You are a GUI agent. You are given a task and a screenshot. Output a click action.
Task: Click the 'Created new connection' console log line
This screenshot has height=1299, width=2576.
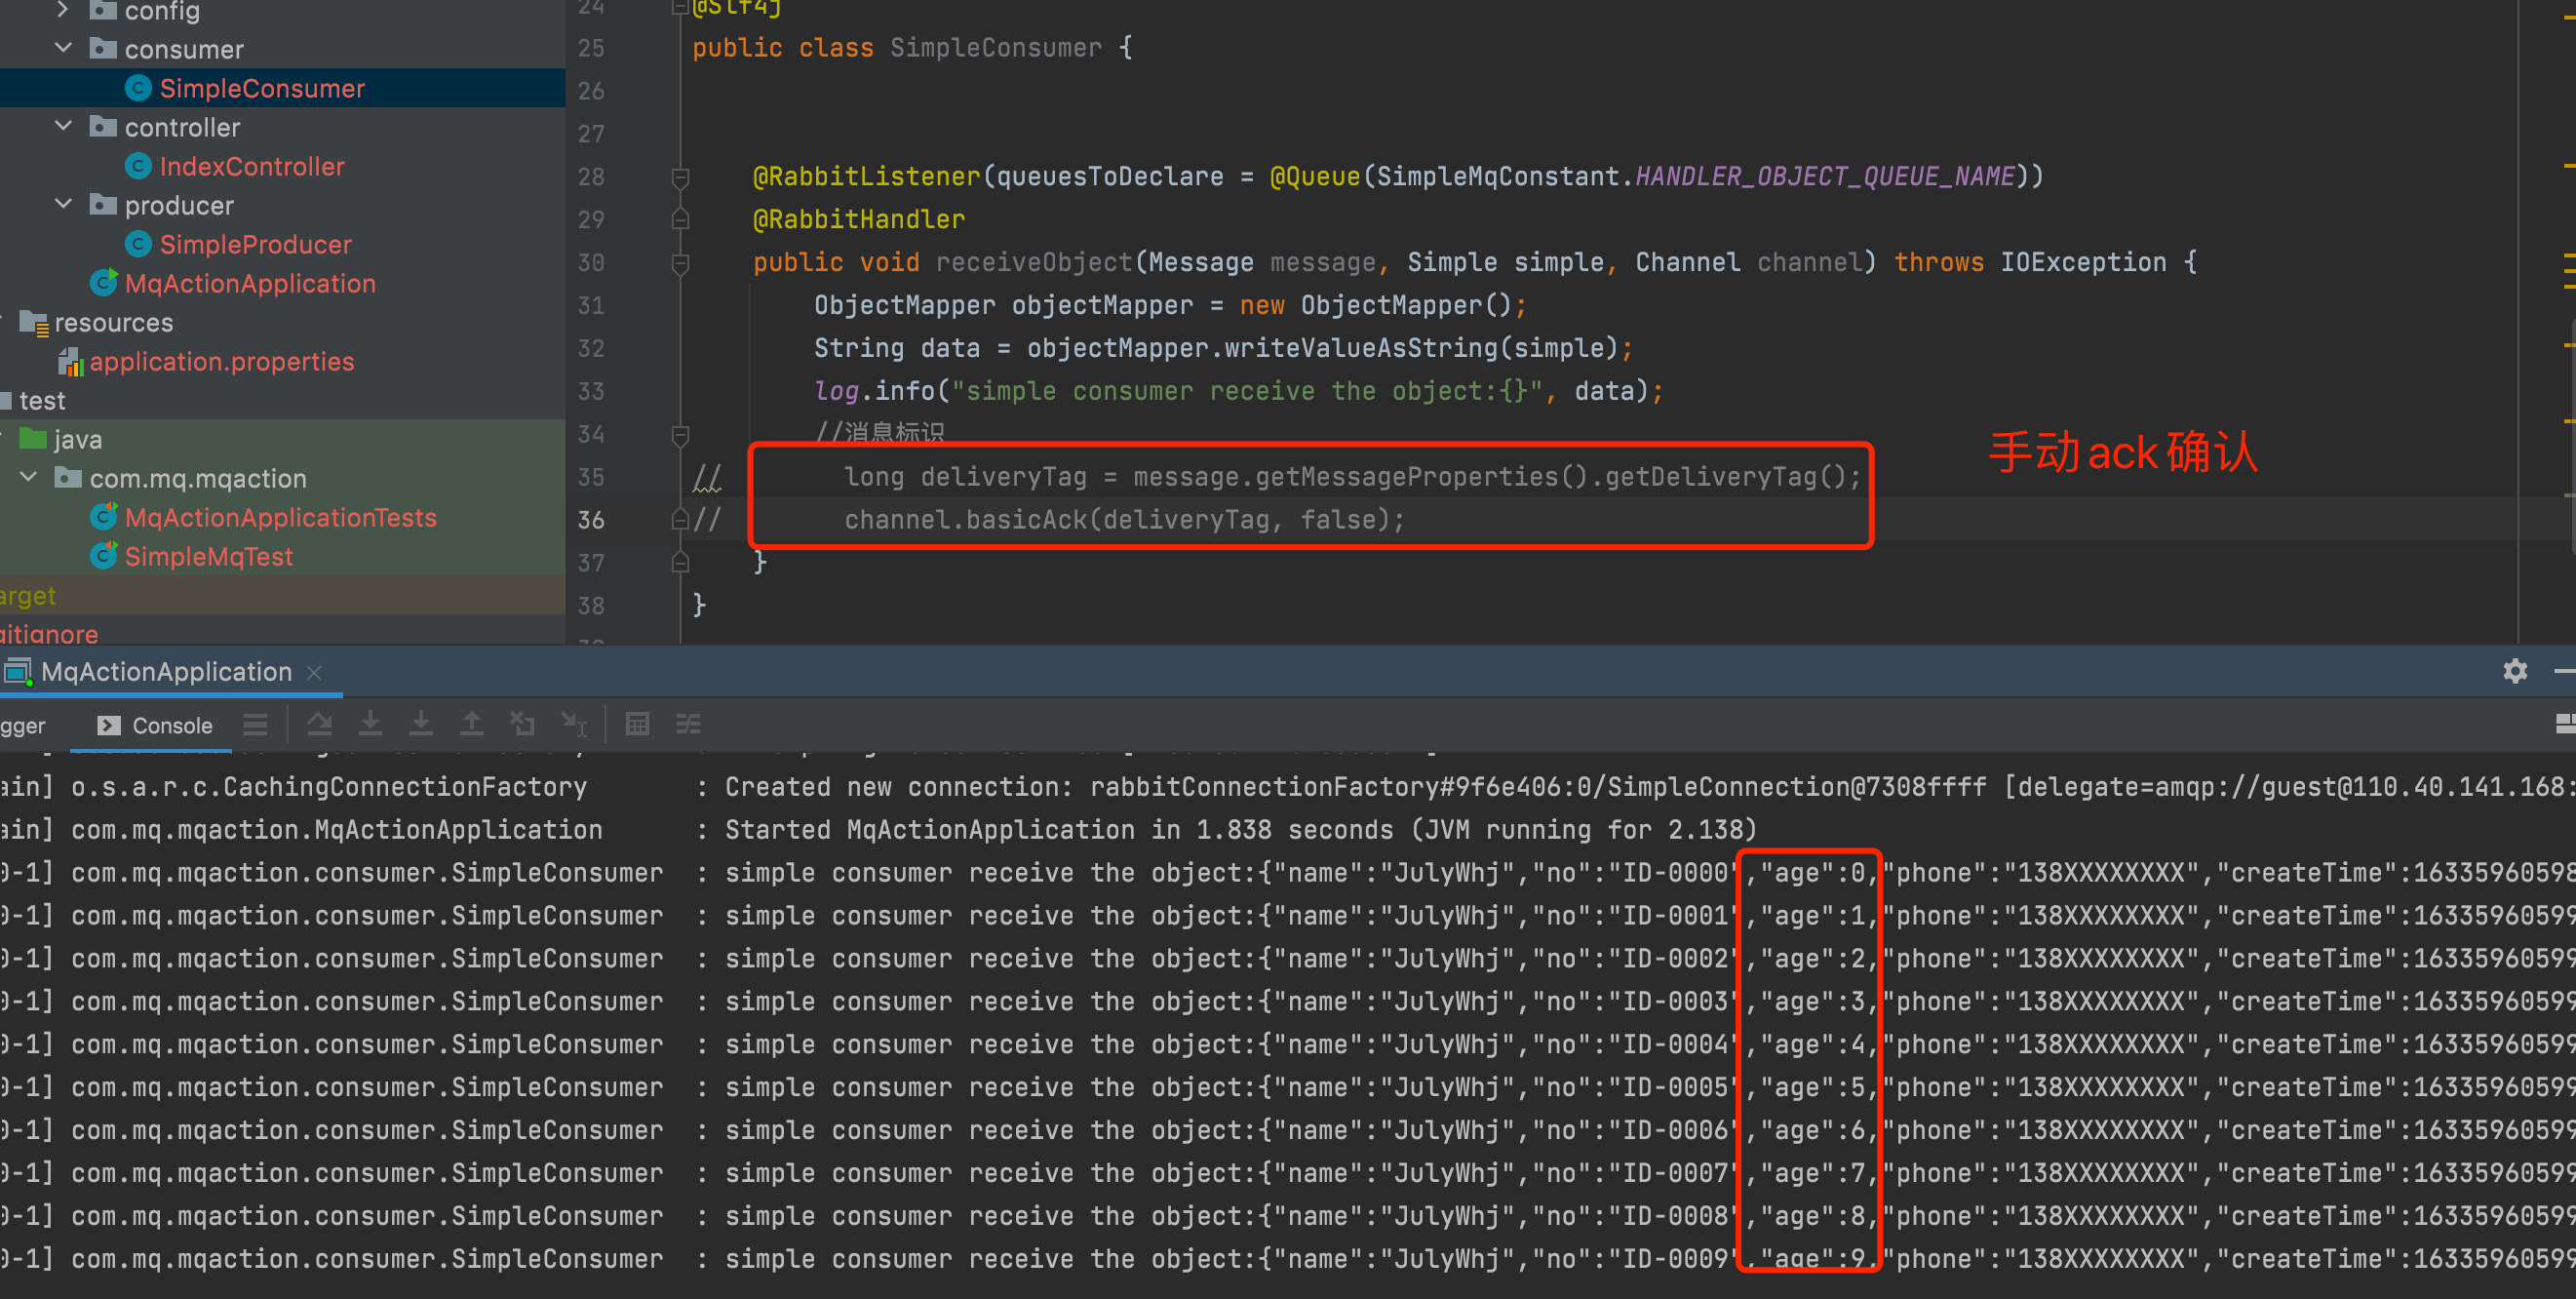tap(1288, 787)
